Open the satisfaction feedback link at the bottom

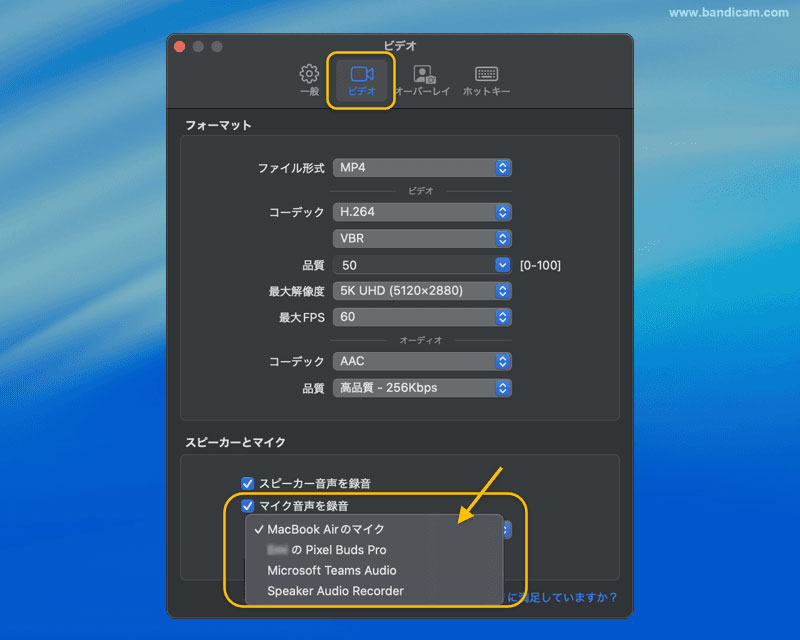[560, 597]
